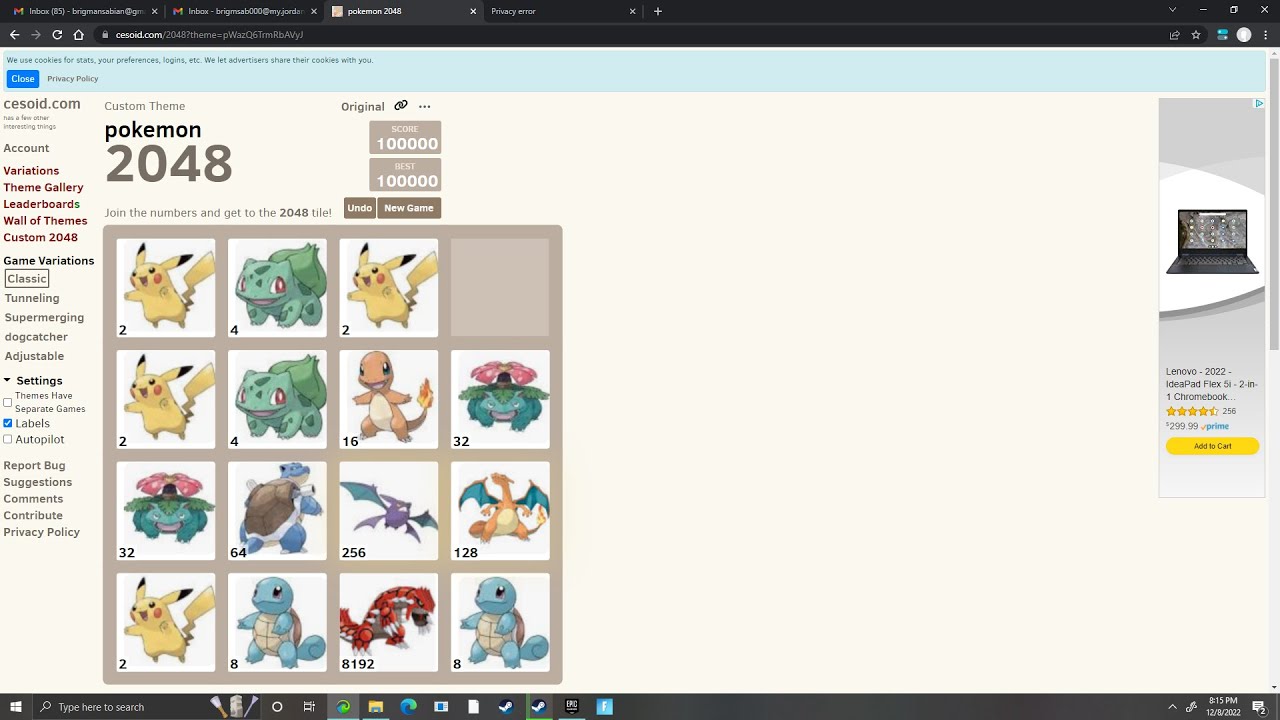Viewport: 1280px width, 720px height.
Task: Click the Report Bug link
Action: [34, 466]
